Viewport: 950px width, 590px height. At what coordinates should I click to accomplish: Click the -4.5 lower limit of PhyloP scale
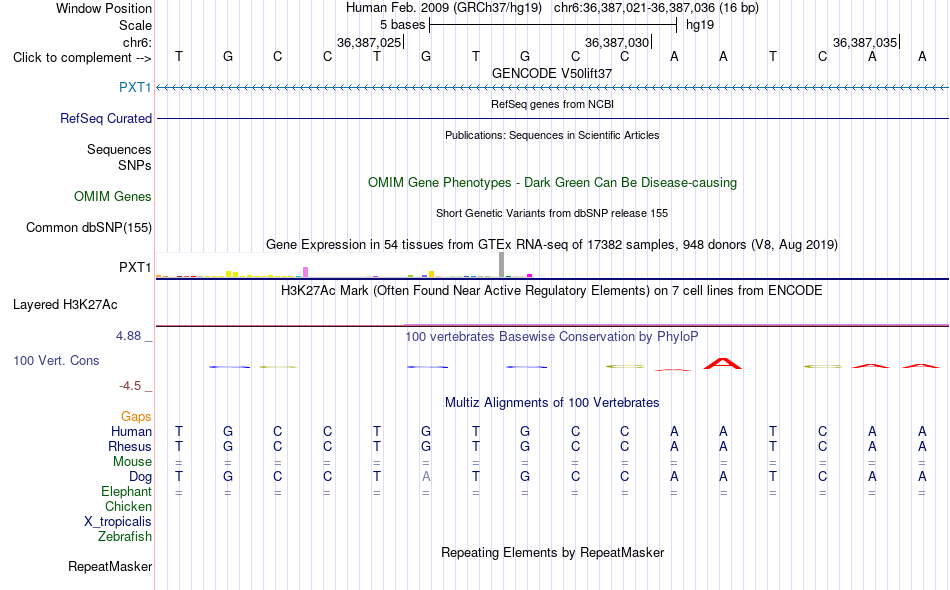tap(130, 386)
